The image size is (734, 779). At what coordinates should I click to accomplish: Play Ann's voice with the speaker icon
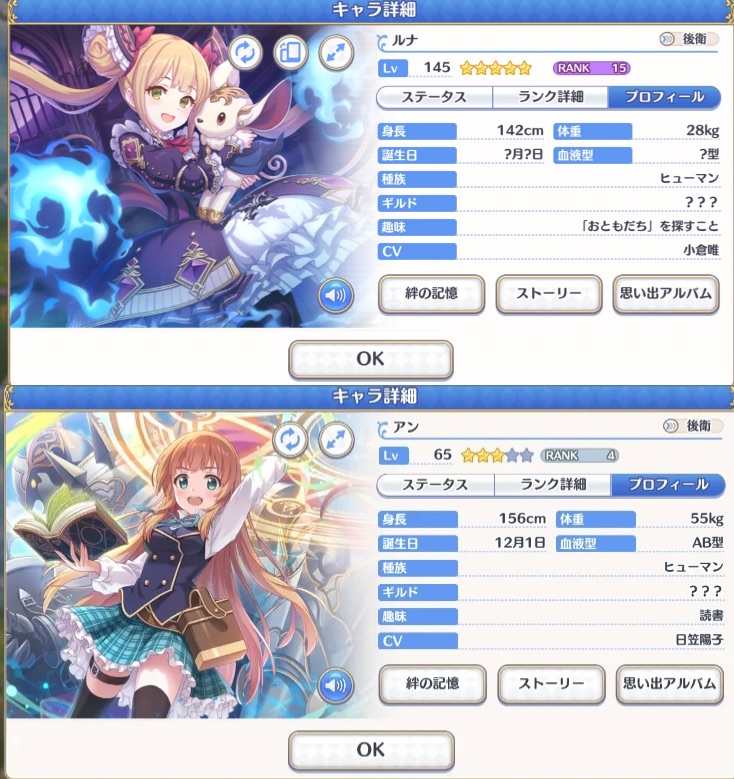click(x=336, y=686)
